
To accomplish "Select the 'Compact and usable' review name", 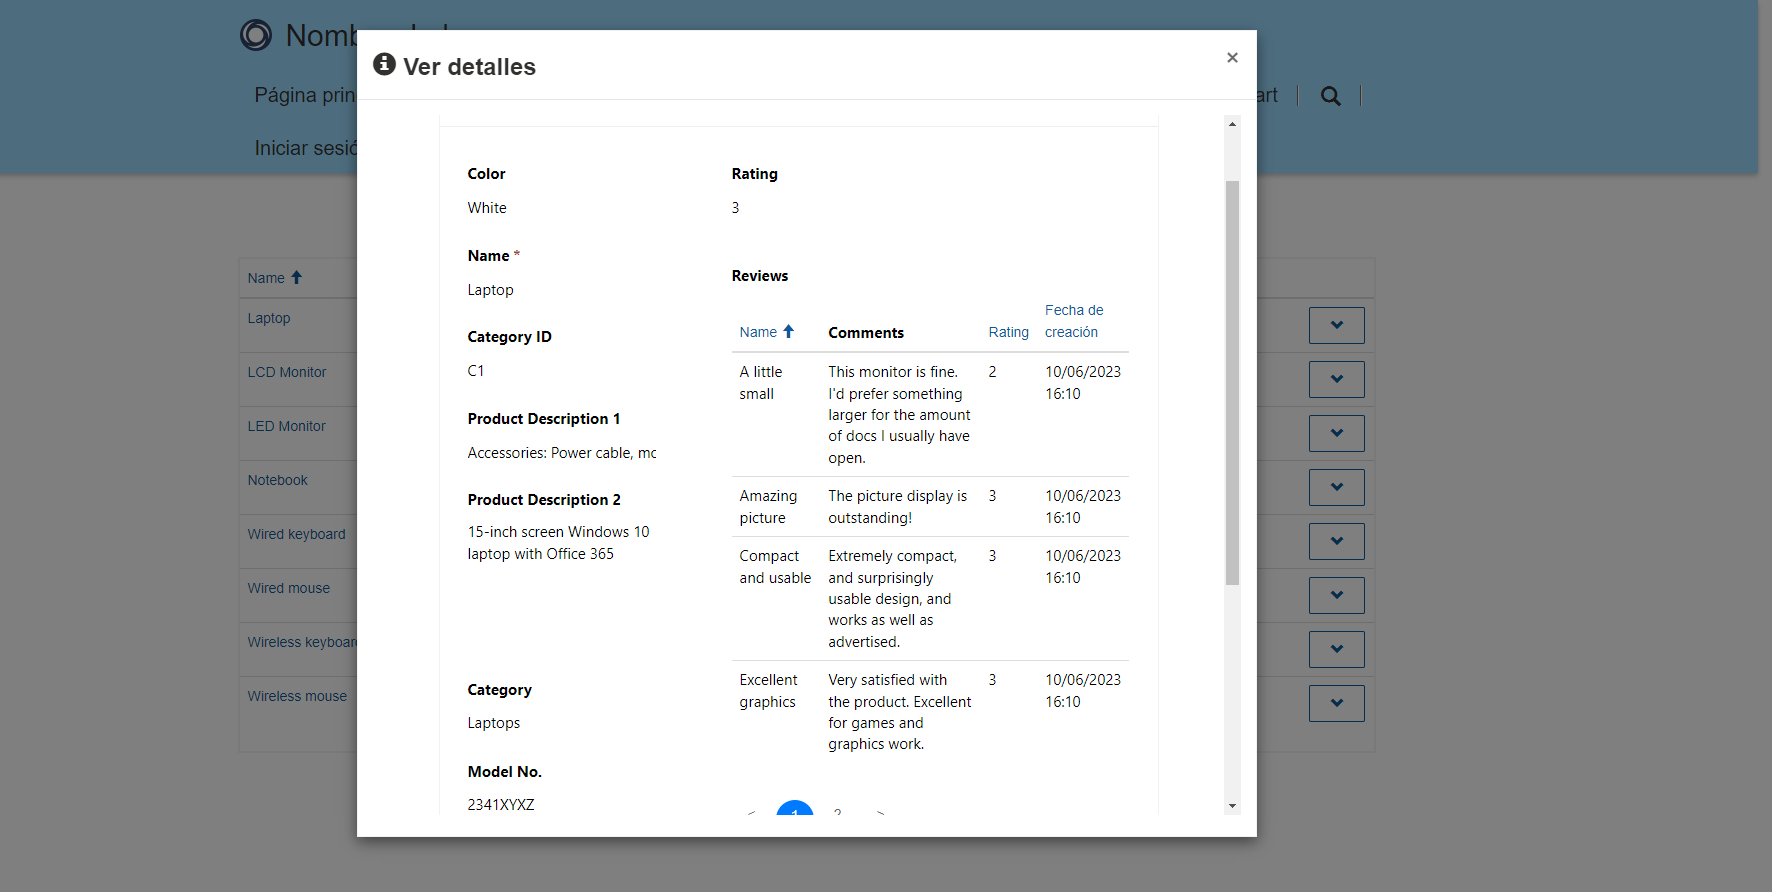I will pos(775,567).
